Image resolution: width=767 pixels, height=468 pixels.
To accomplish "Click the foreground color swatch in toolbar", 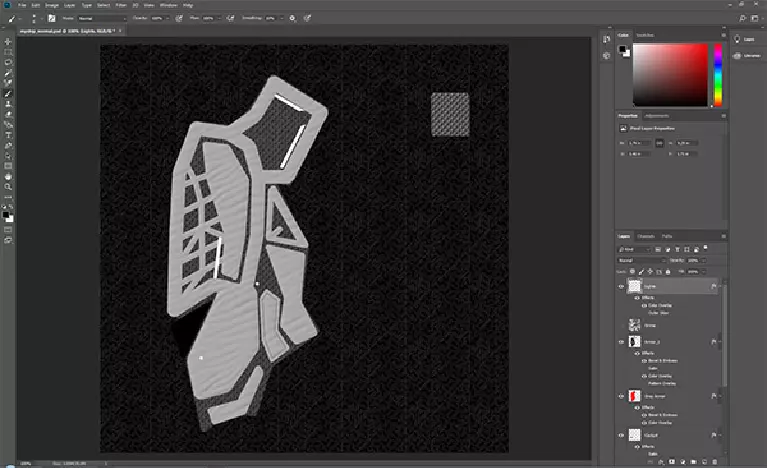I will [x=6, y=213].
